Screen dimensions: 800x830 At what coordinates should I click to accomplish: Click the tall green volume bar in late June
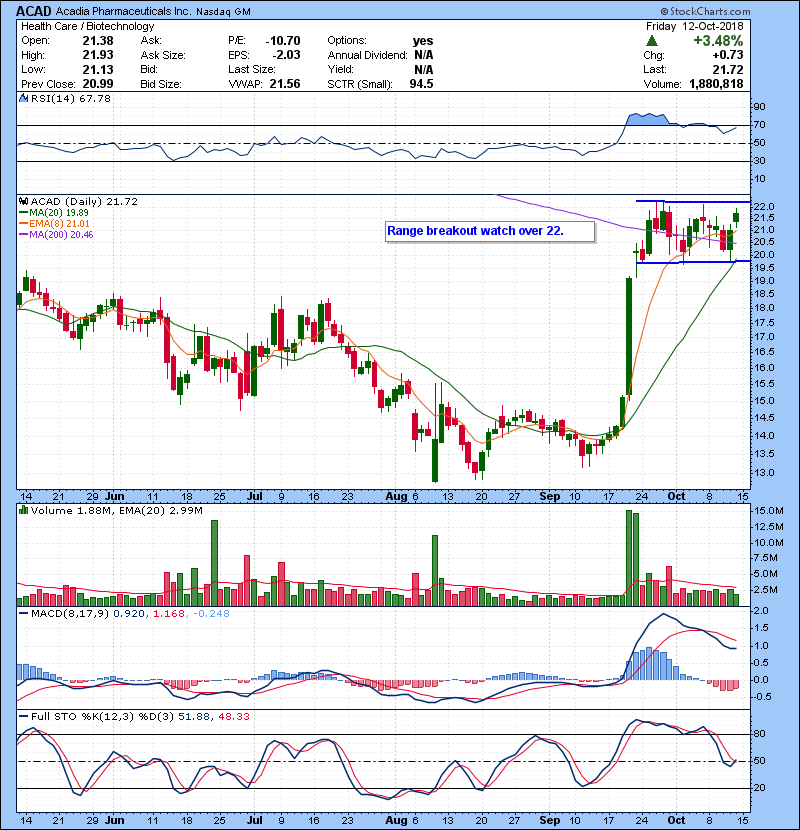(214, 563)
